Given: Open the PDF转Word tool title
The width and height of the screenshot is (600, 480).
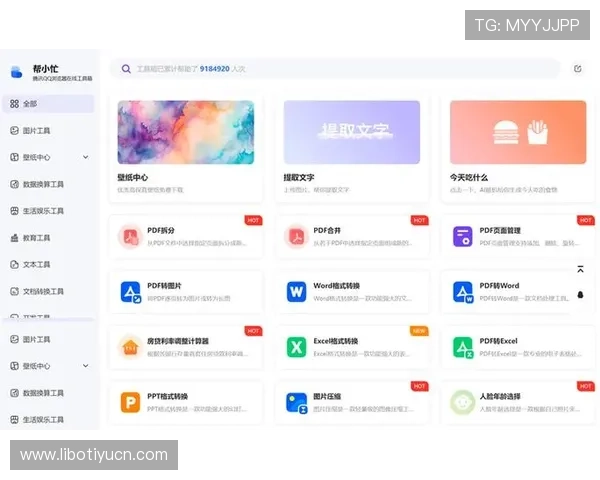Looking at the screenshot, I should point(500,286).
